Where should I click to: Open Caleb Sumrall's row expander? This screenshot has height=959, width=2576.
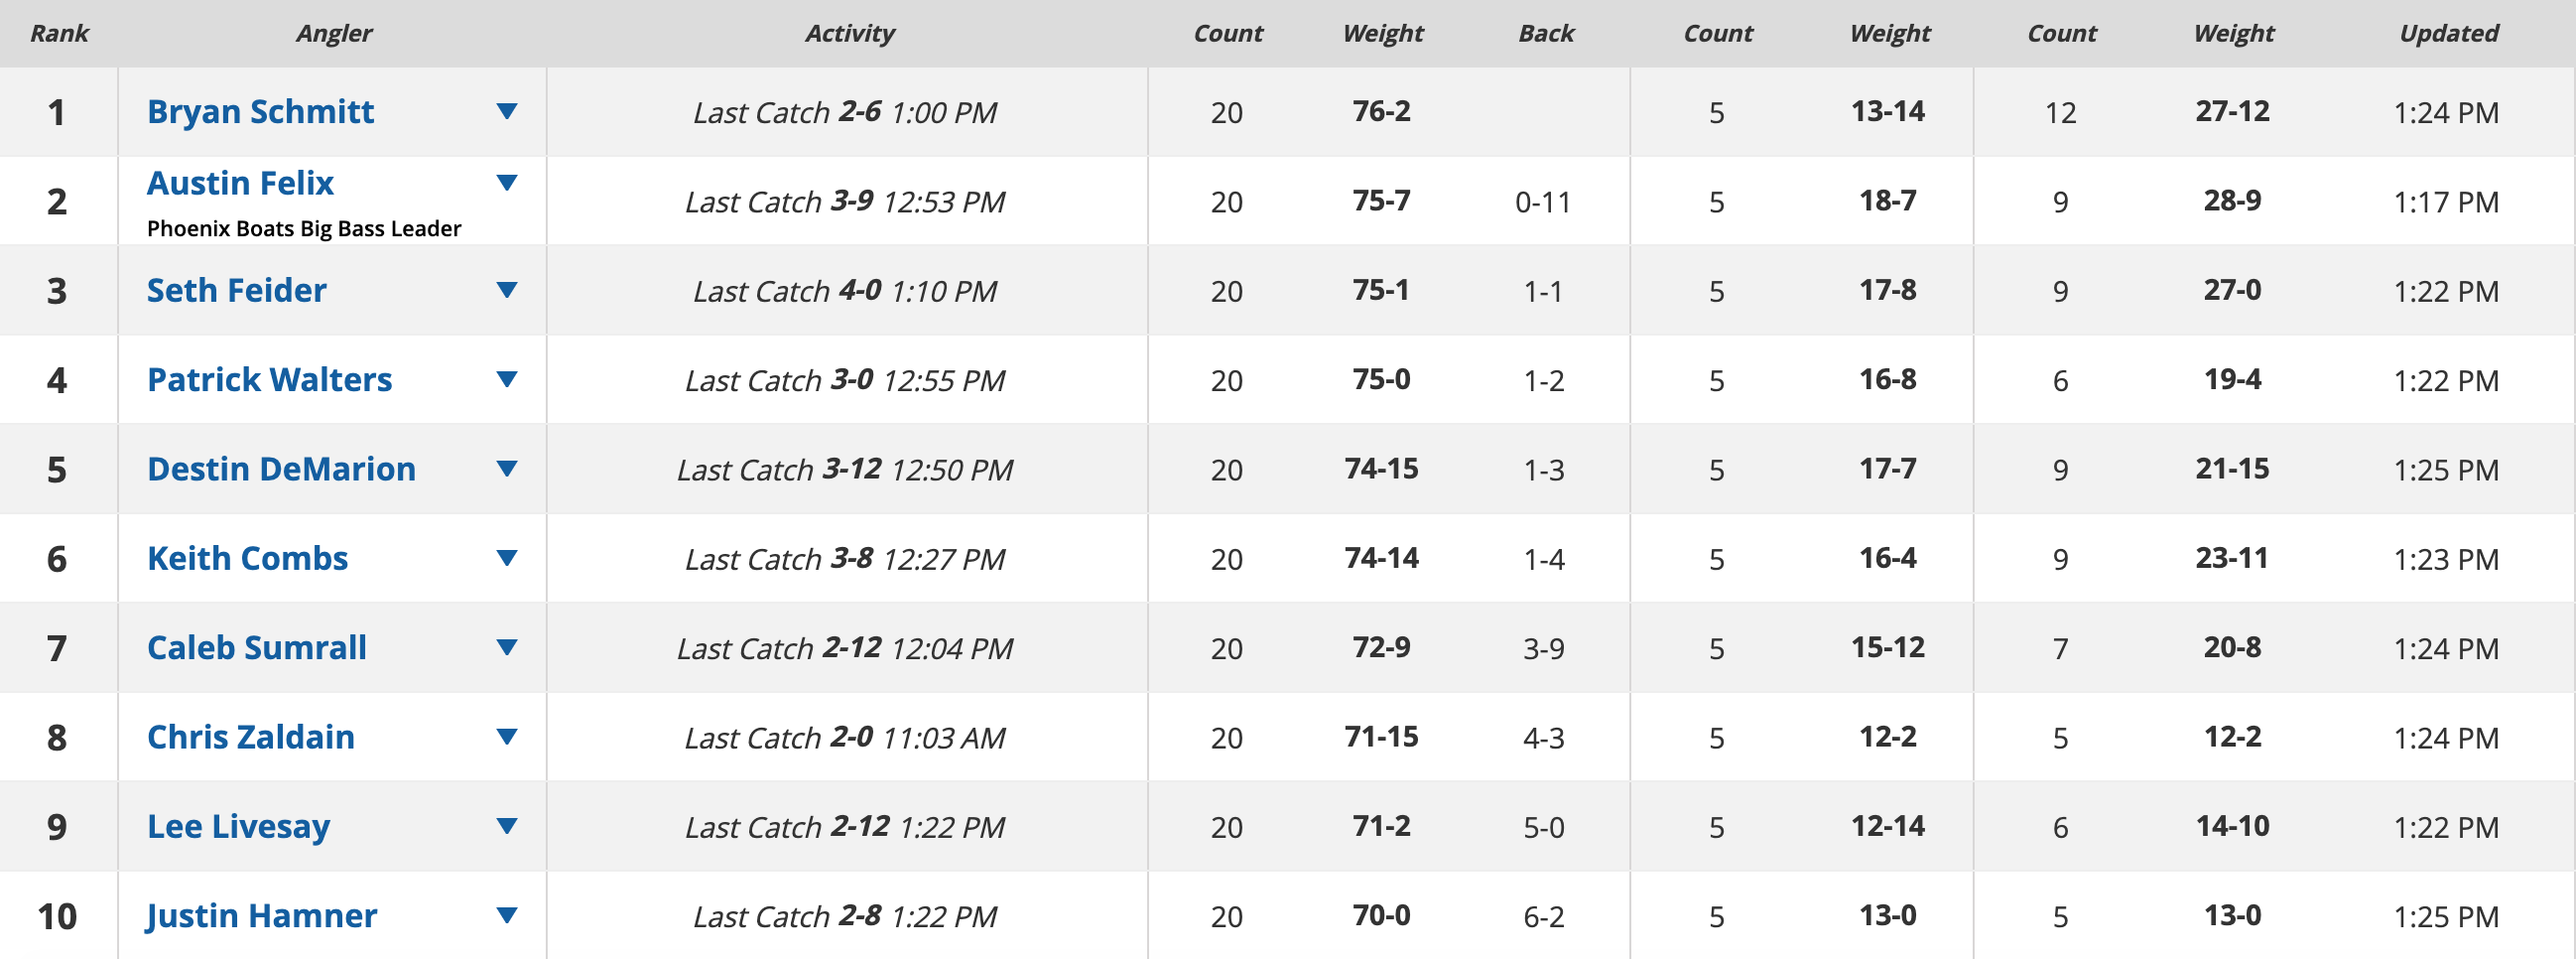pos(507,647)
